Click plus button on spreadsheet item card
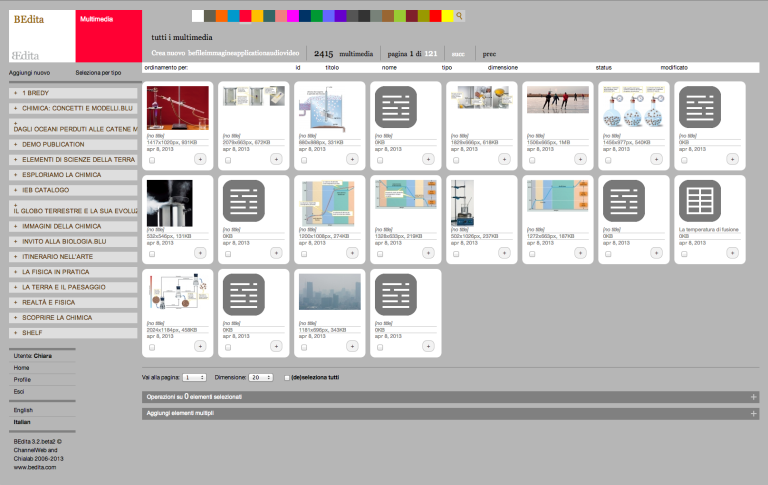Screen dimensions: 768x485 click(x=733, y=254)
